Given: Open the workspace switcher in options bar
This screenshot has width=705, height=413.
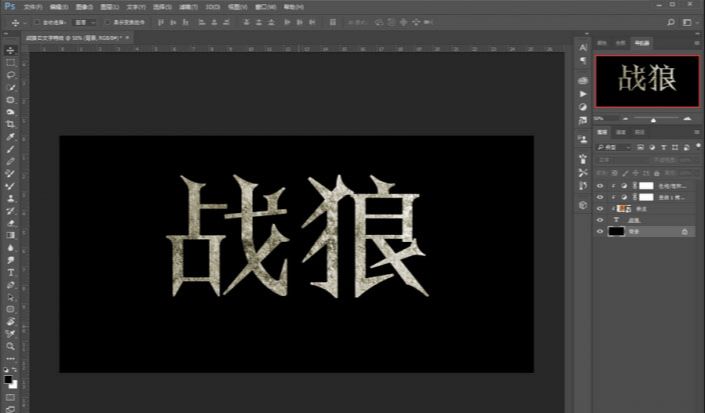Looking at the screenshot, I should click(x=687, y=22).
